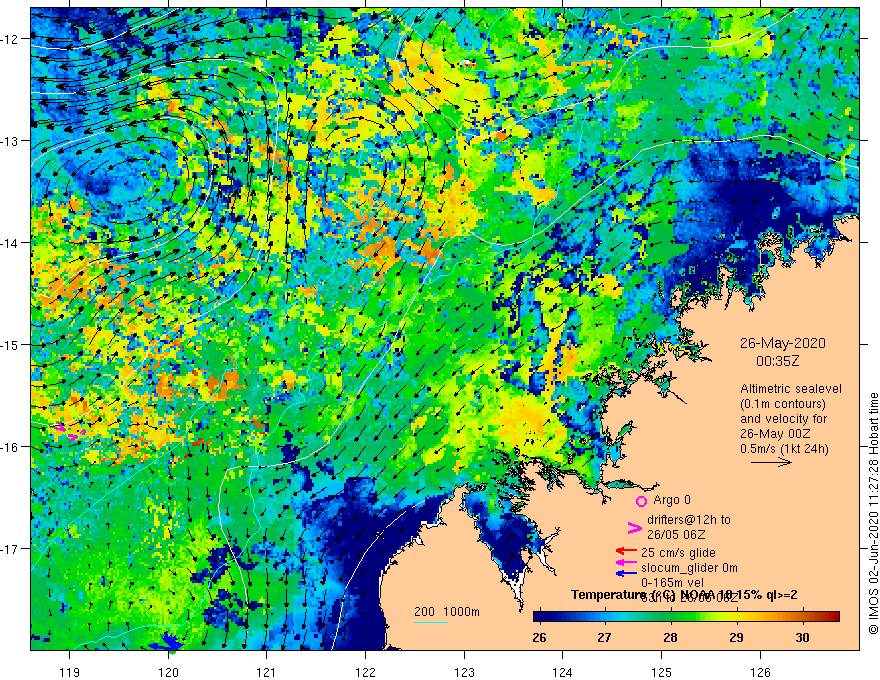This screenshot has width=880, height=680.
Task: Click the '200 1000m' isobath label
Action: coord(447,612)
